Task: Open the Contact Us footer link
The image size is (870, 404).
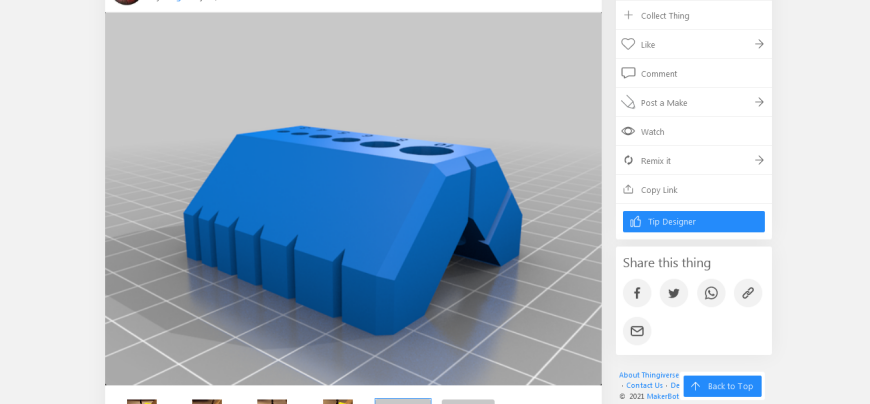Action: (645, 385)
